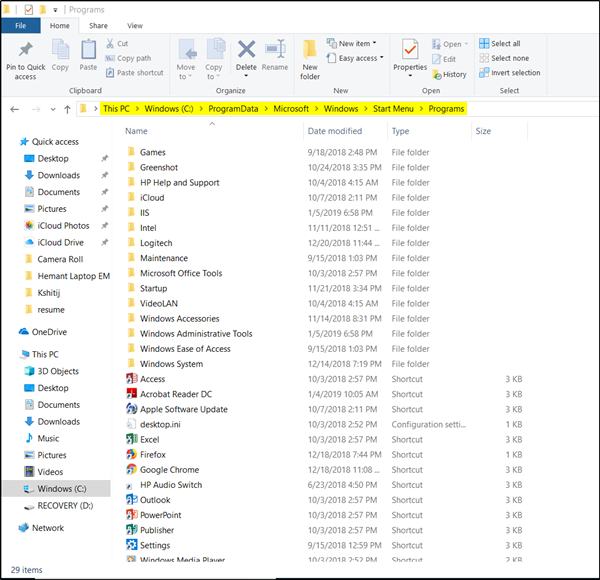Image resolution: width=600 pixels, height=580 pixels.
Task: Click the Cut scissors icon
Action: tap(110, 43)
